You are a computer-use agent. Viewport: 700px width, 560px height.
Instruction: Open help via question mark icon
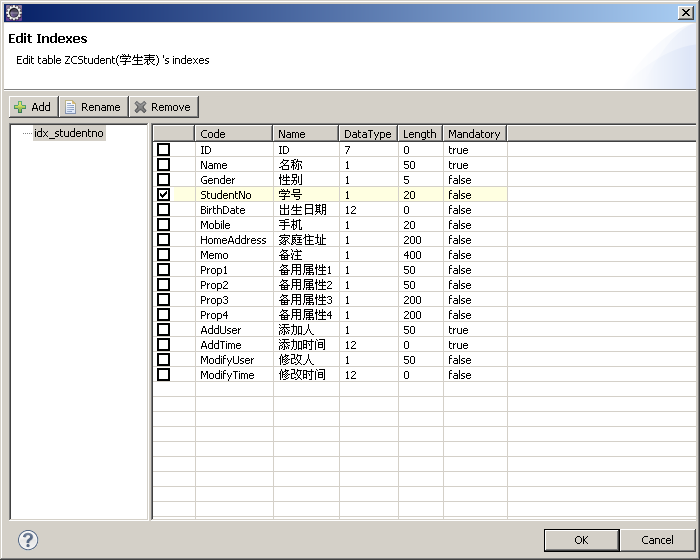coord(28,540)
